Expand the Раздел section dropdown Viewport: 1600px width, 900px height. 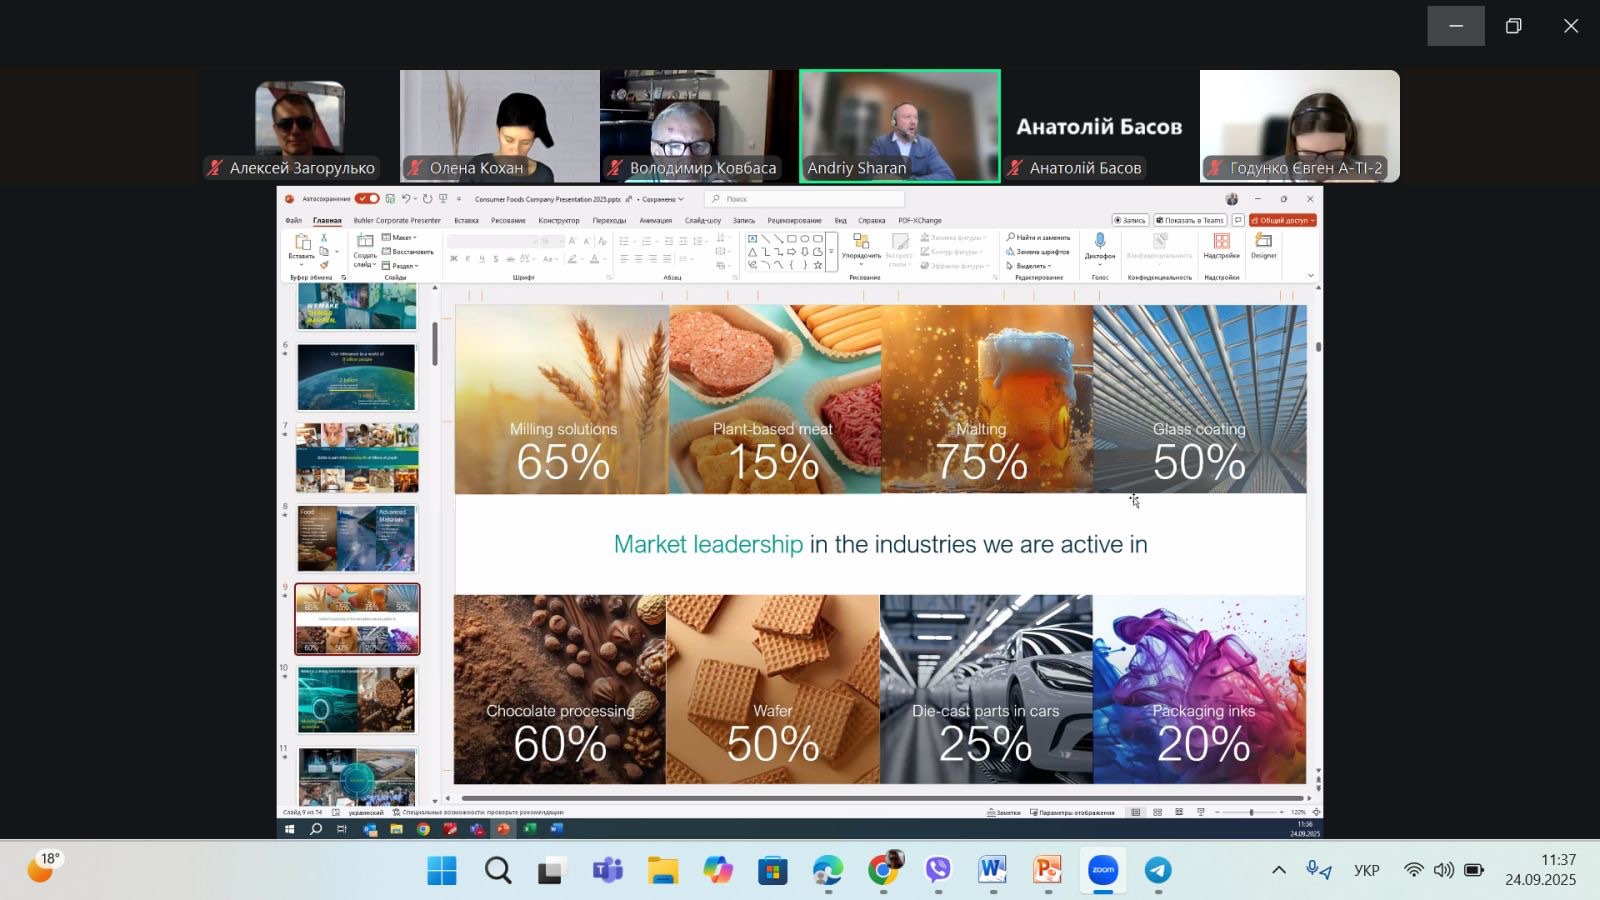pyautogui.click(x=402, y=266)
